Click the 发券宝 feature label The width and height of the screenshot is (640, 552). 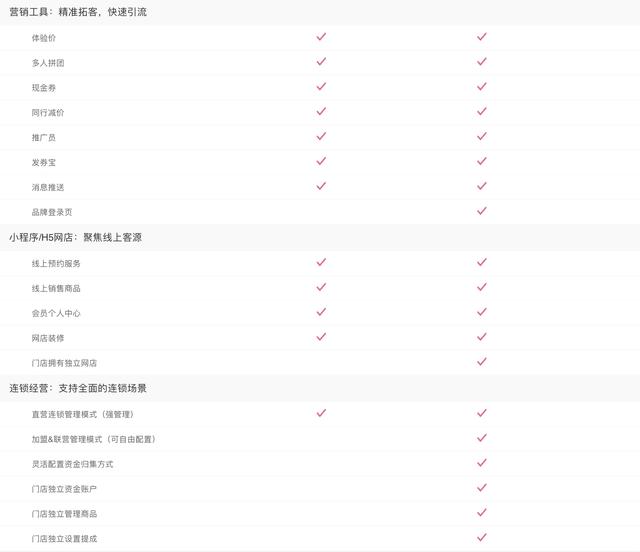coord(44,162)
